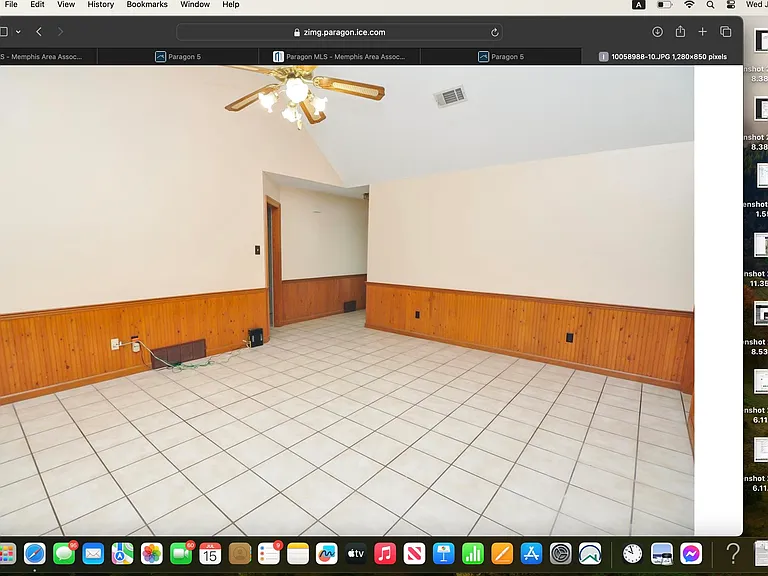The height and width of the screenshot is (576, 768).
Task: Open the mountain-logo app in Dock
Action: (x=590, y=554)
